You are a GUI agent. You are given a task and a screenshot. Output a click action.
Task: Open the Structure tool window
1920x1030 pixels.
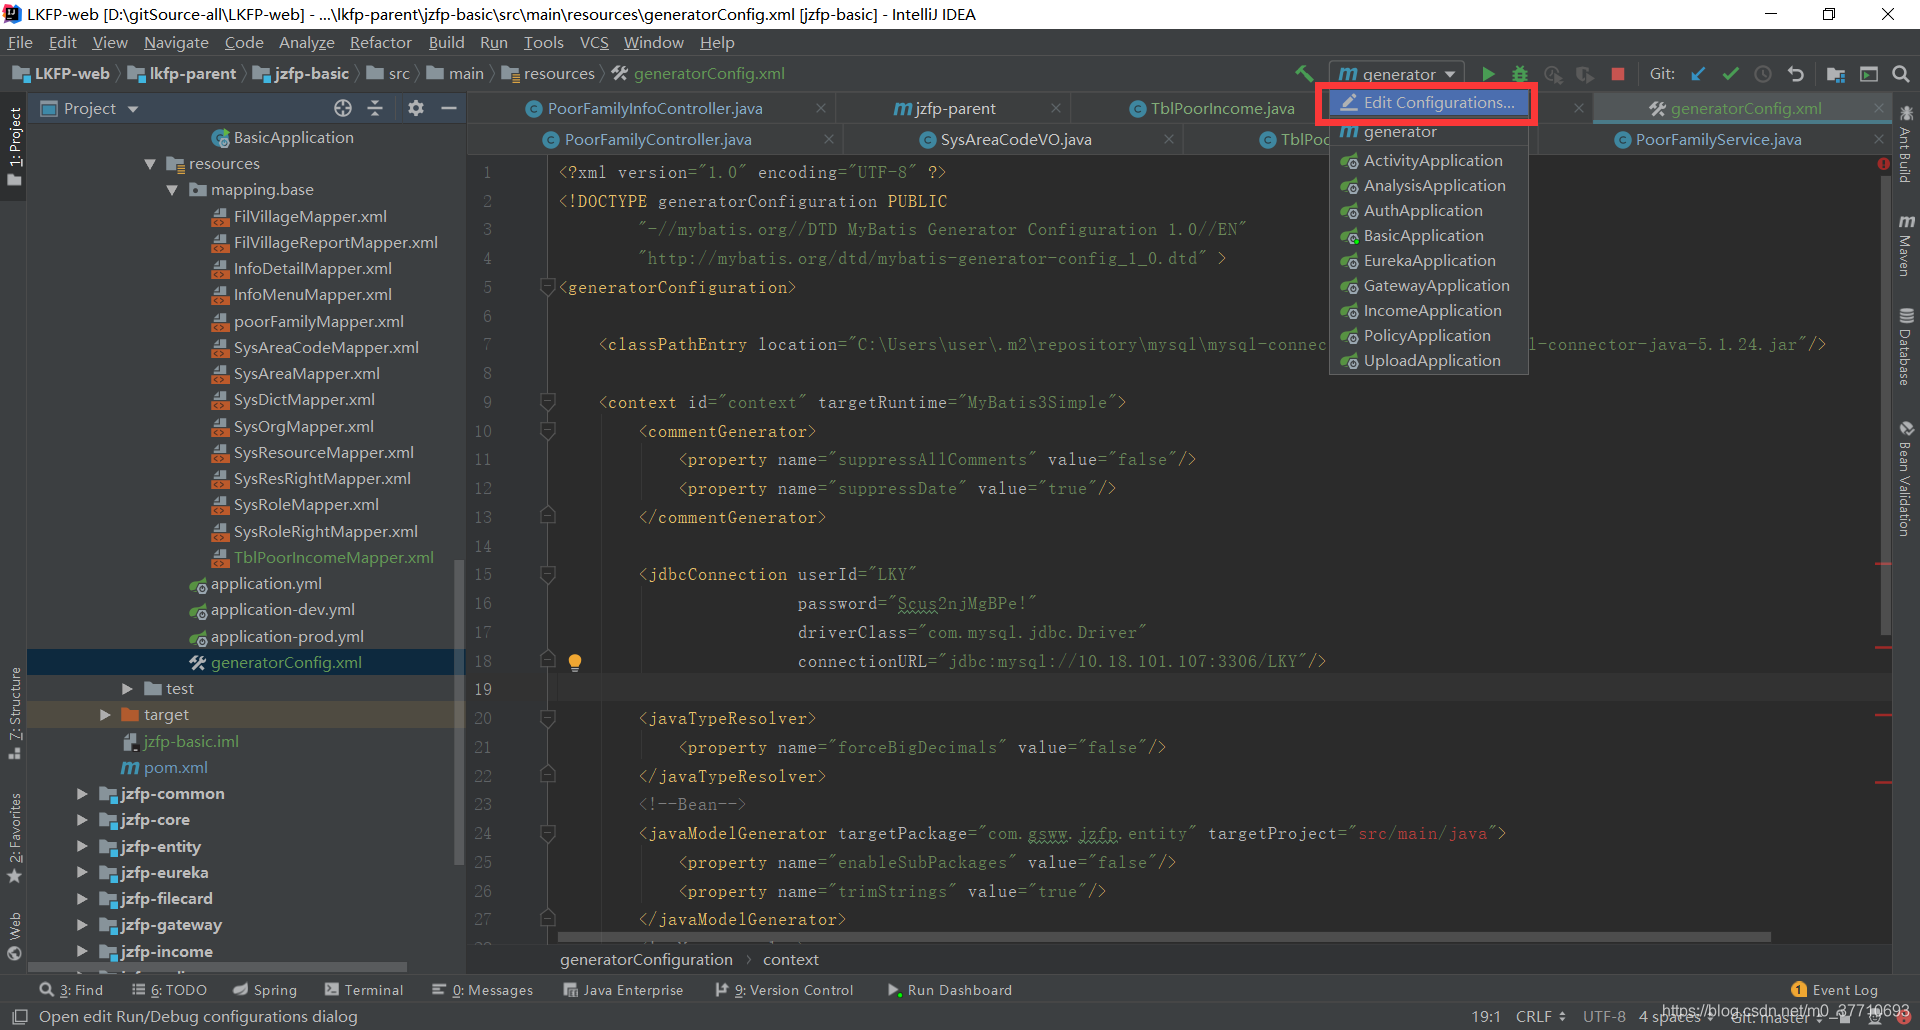click(15, 713)
